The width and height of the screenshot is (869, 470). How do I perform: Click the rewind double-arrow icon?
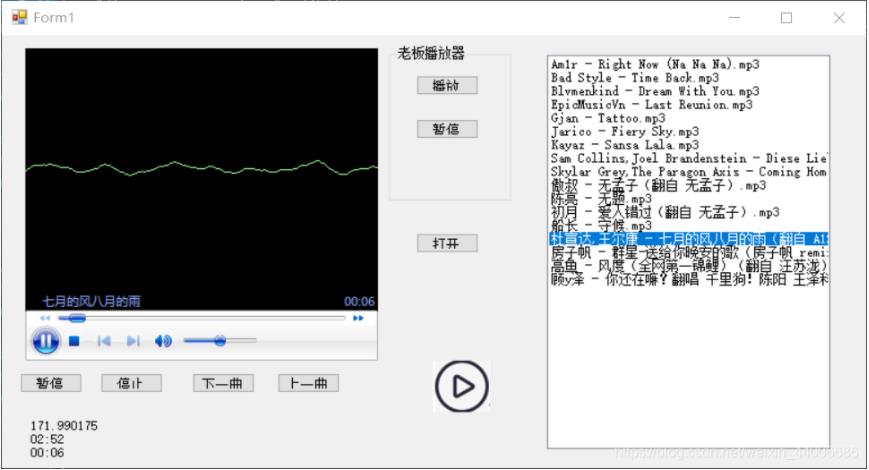pyautogui.click(x=45, y=318)
